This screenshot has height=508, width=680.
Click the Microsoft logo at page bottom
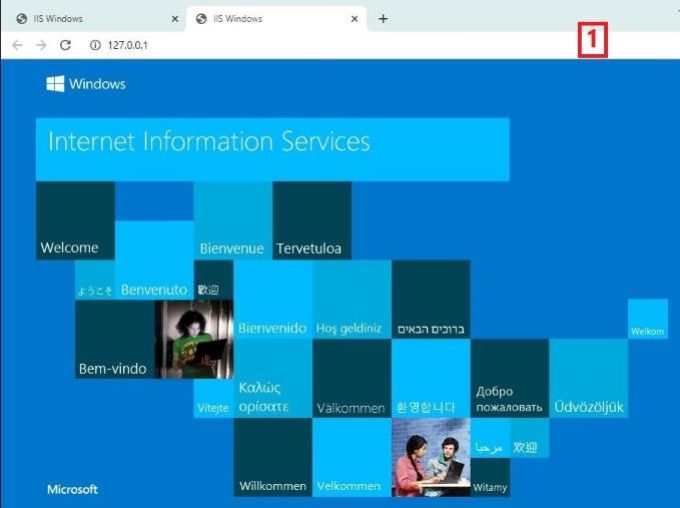point(72,489)
